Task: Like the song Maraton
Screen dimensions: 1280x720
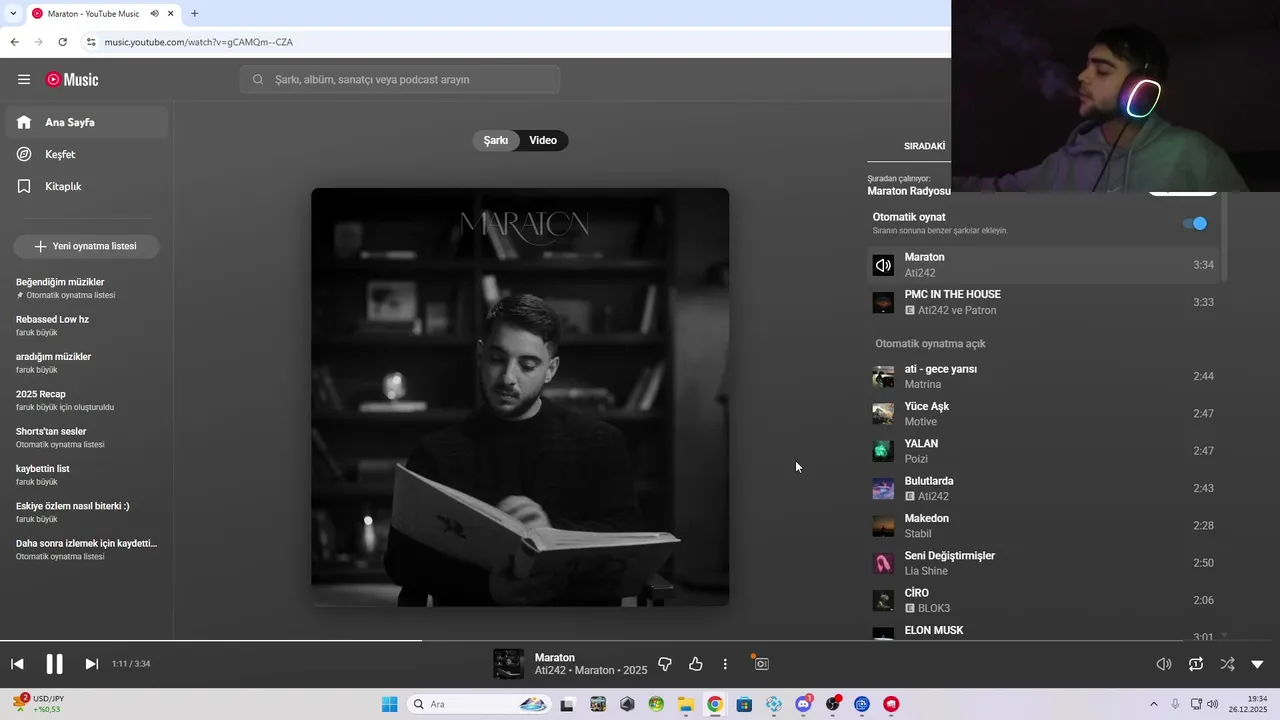Action: [696, 664]
